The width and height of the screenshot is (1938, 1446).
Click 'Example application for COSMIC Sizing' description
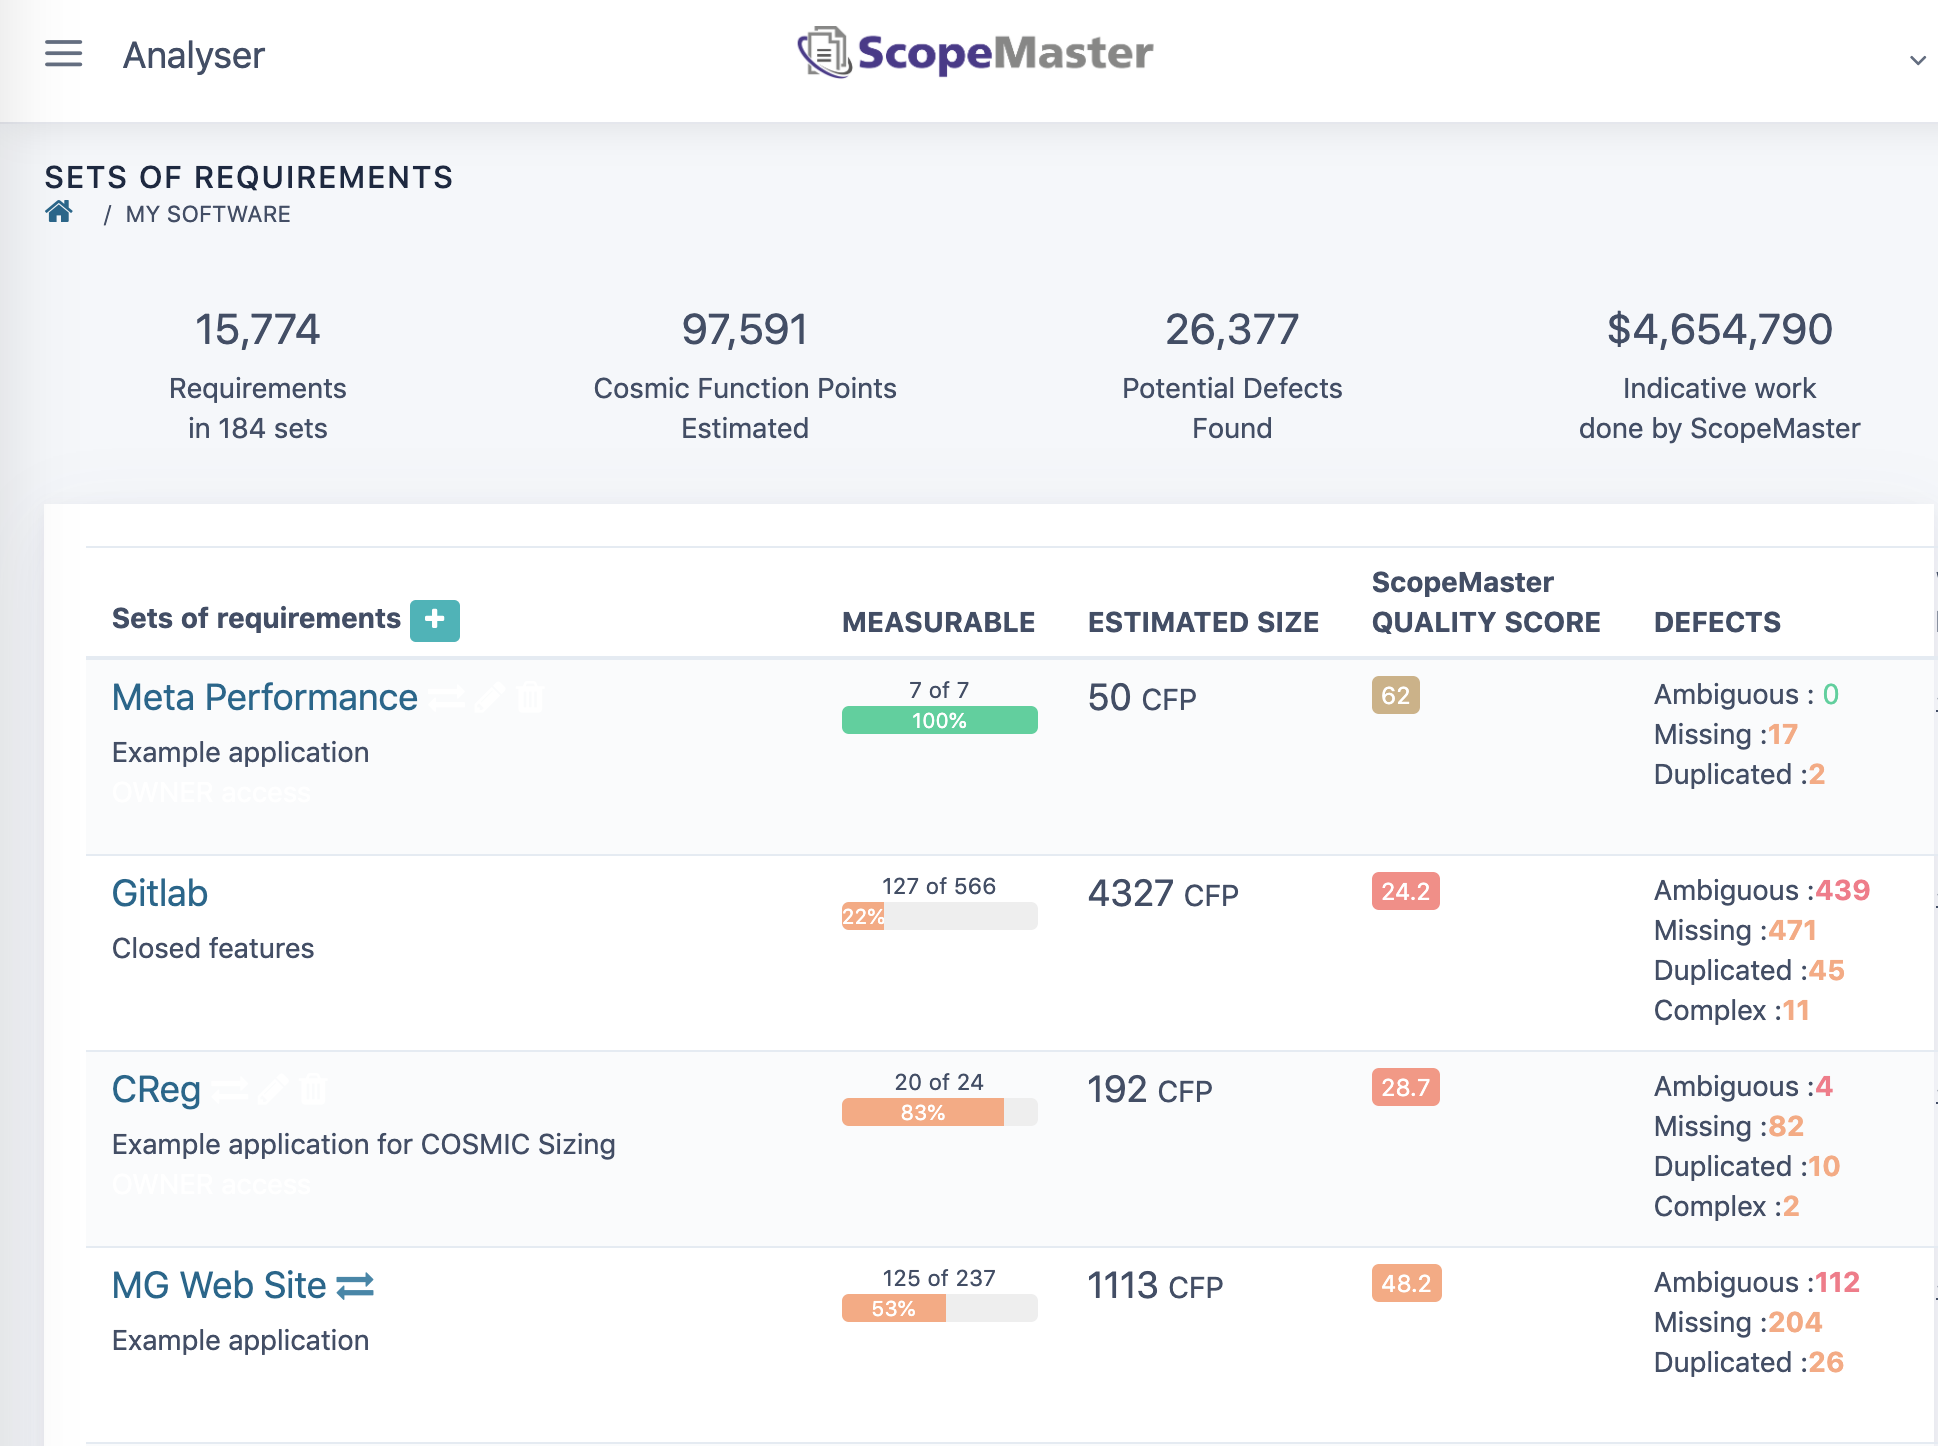(364, 1144)
